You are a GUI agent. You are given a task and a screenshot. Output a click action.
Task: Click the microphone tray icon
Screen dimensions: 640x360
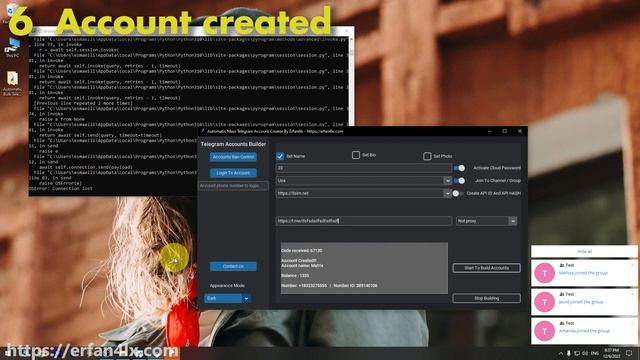pos(569,353)
